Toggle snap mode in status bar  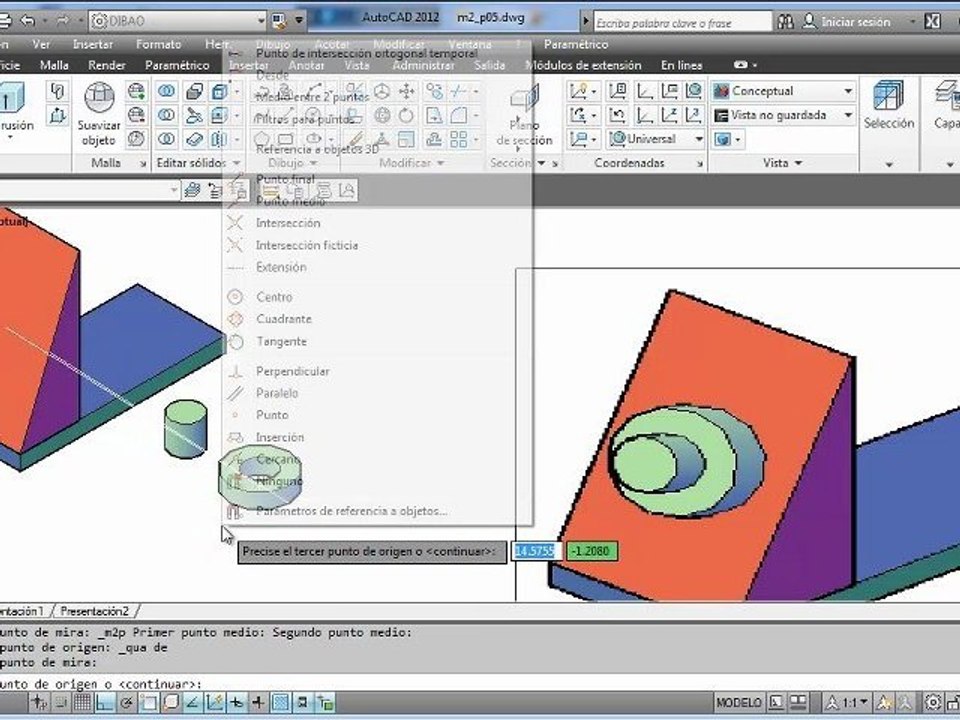(61, 703)
